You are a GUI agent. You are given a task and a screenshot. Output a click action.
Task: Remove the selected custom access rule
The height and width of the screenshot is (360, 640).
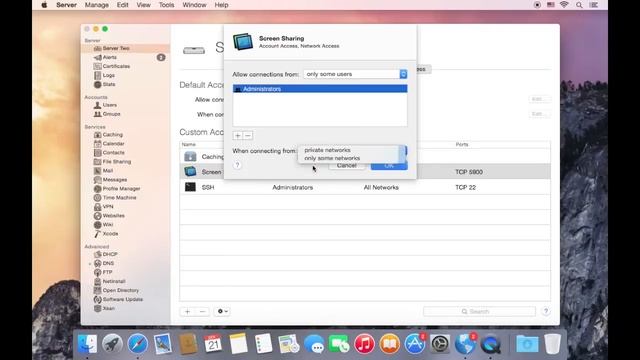click(x=202, y=311)
